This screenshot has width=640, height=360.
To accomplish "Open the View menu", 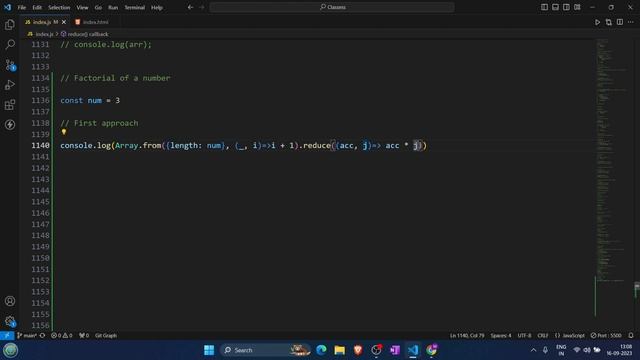I will click(82, 7).
